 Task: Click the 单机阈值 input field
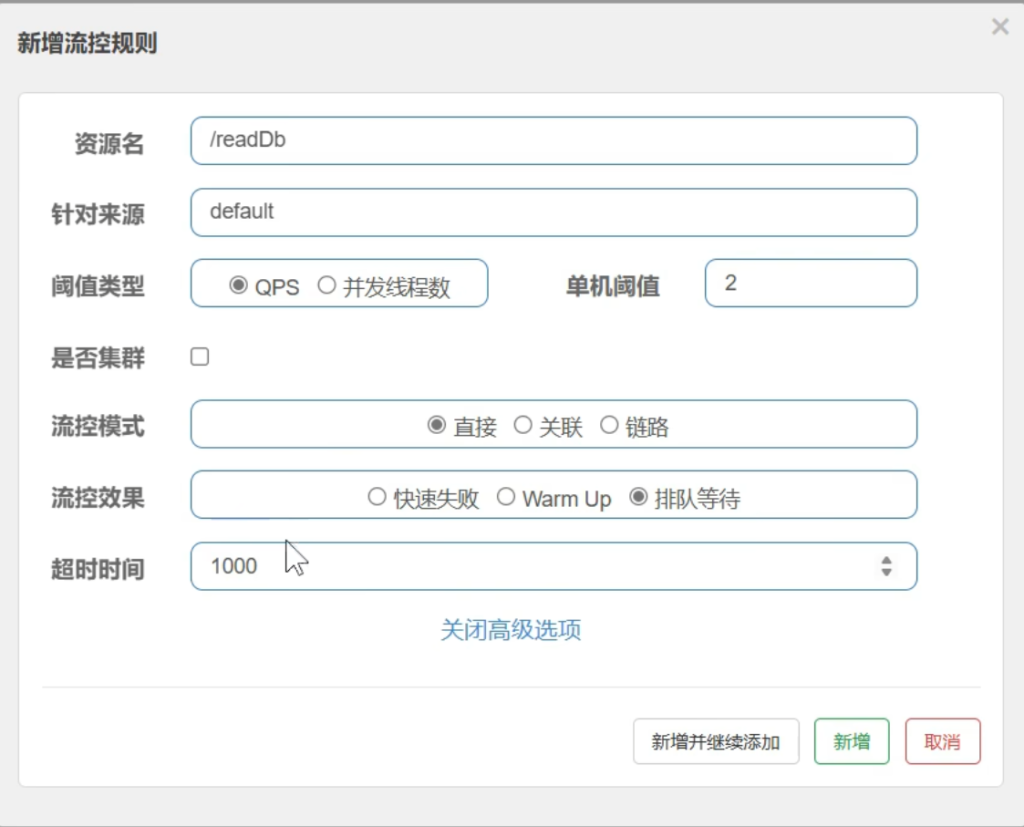click(810, 284)
